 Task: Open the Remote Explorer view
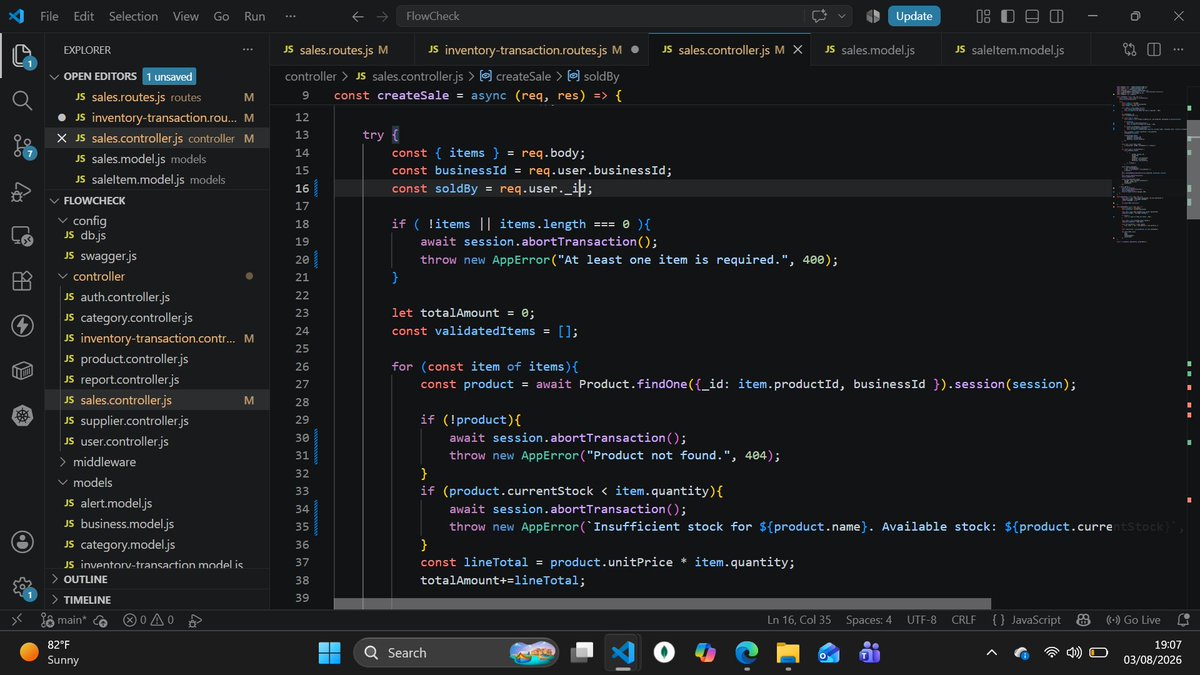click(22, 238)
